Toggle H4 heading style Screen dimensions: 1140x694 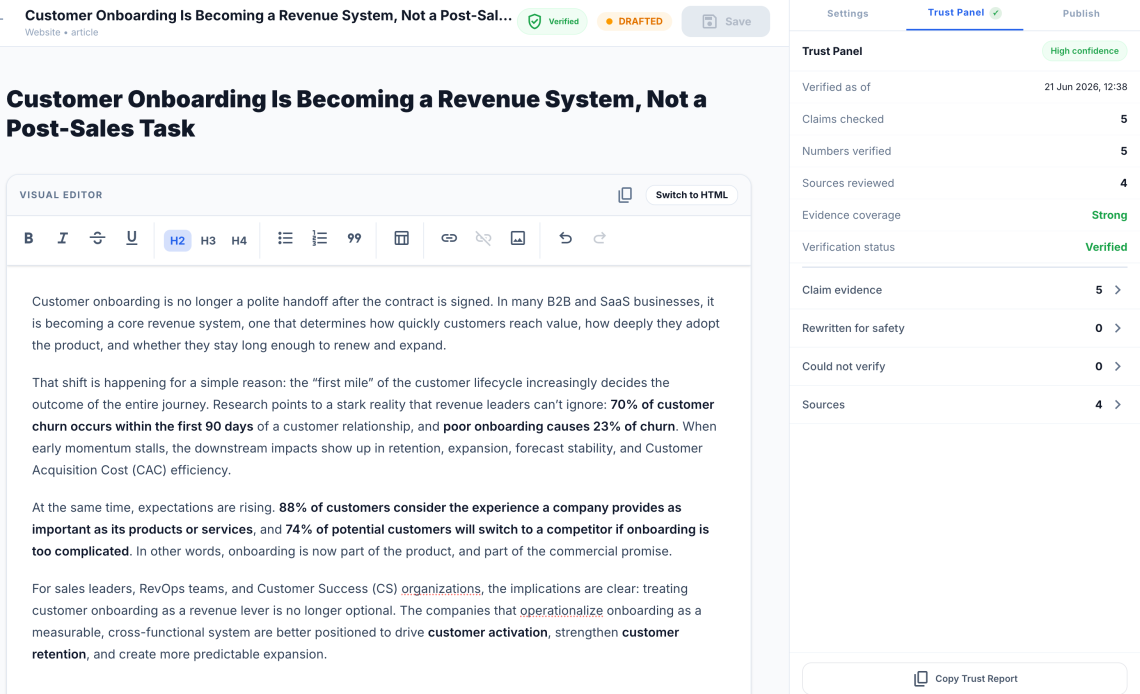click(x=239, y=241)
